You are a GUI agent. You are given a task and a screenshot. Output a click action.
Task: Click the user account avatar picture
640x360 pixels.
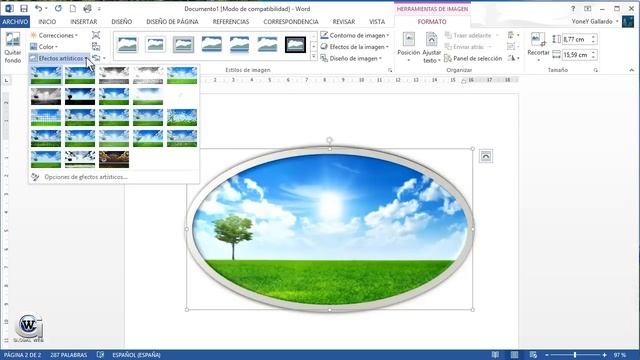point(627,22)
